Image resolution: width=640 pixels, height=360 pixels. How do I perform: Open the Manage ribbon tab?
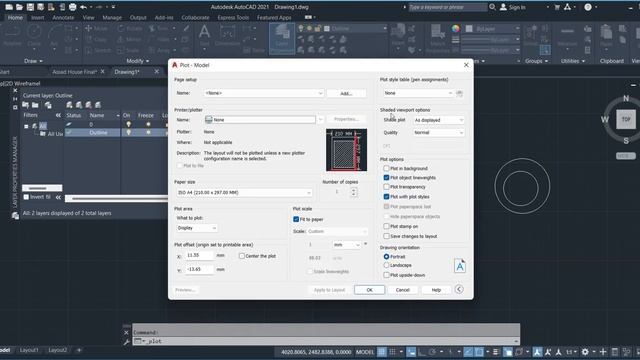click(112, 18)
